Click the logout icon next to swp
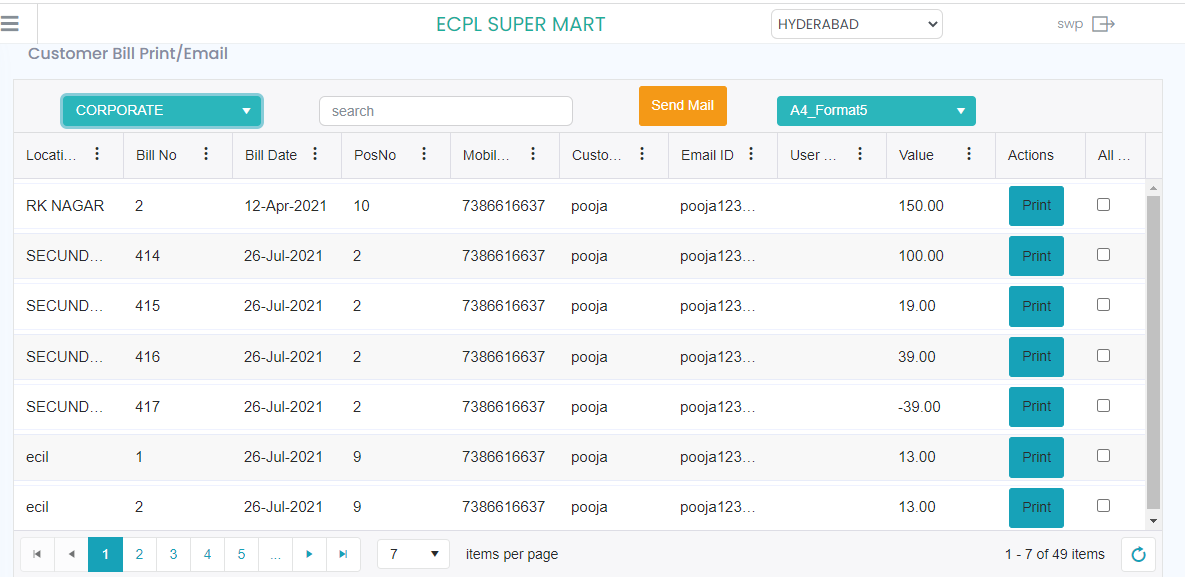 pos(1103,24)
